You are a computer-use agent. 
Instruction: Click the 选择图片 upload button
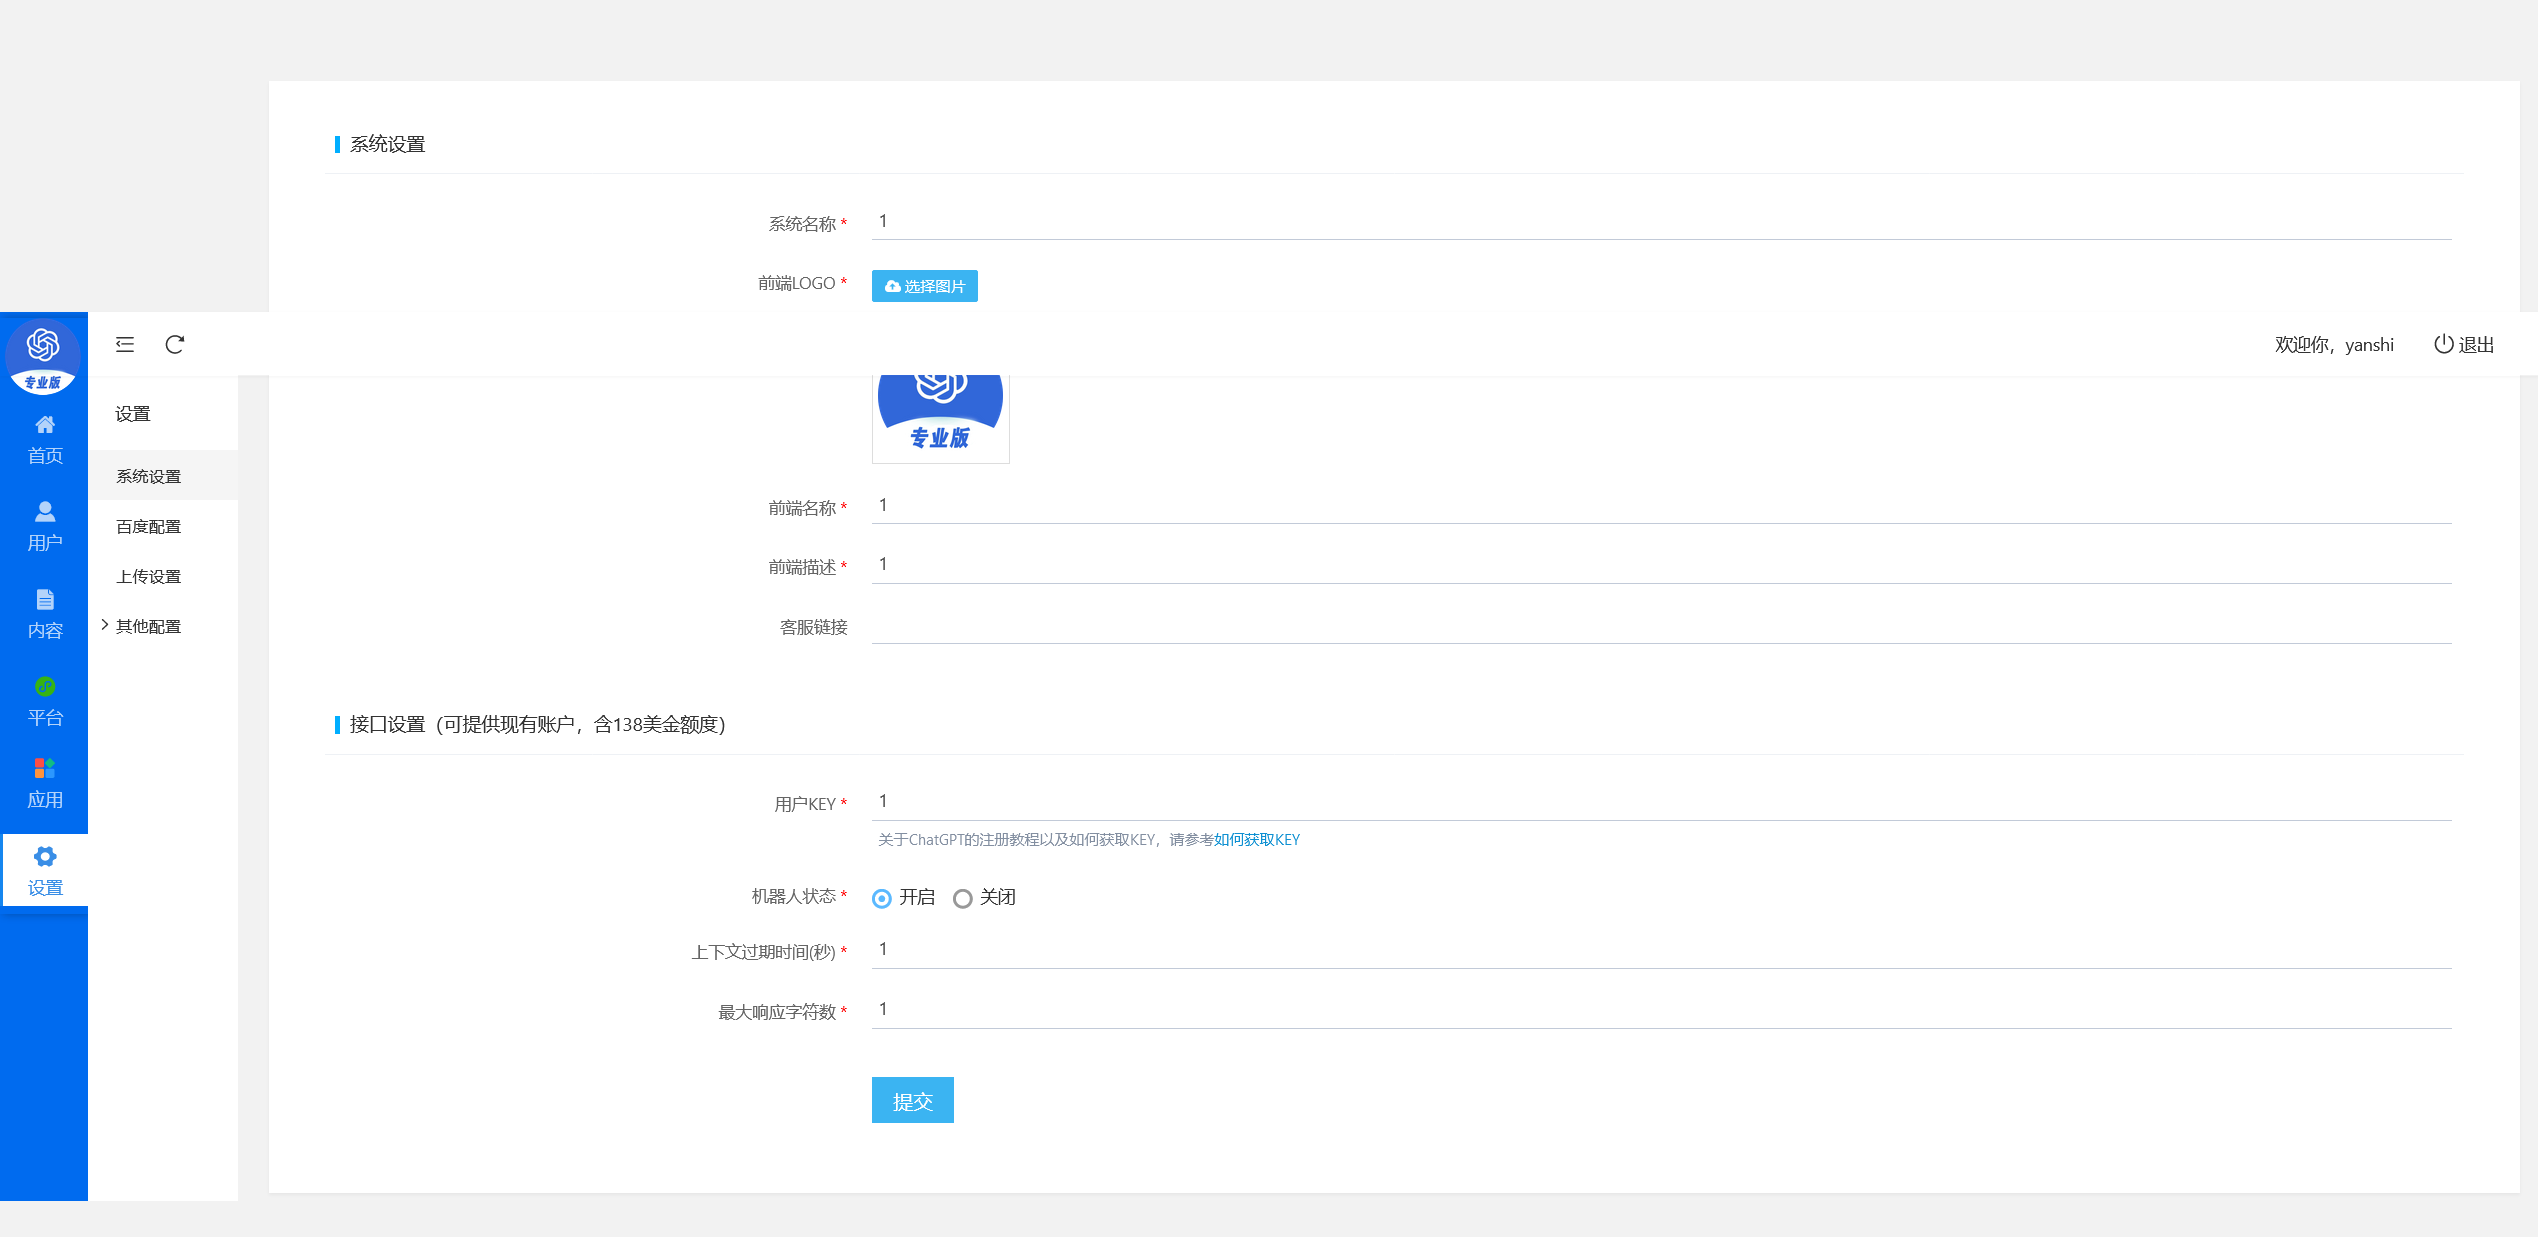pyautogui.click(x=924, y=287)
